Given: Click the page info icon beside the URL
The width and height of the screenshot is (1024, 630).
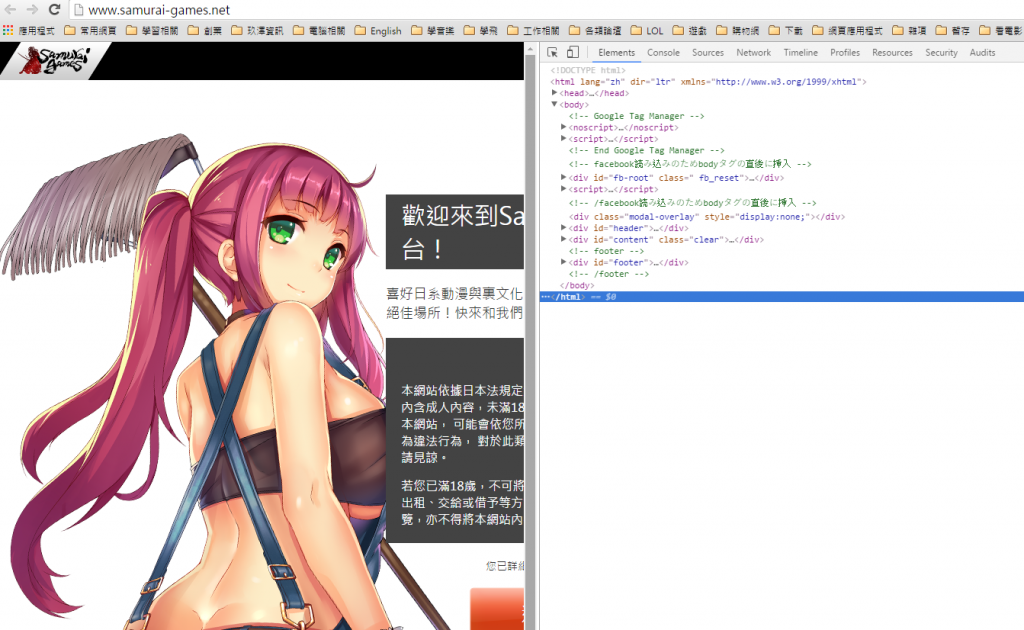Looking at the screenshot, I should (x=78, y=10).
